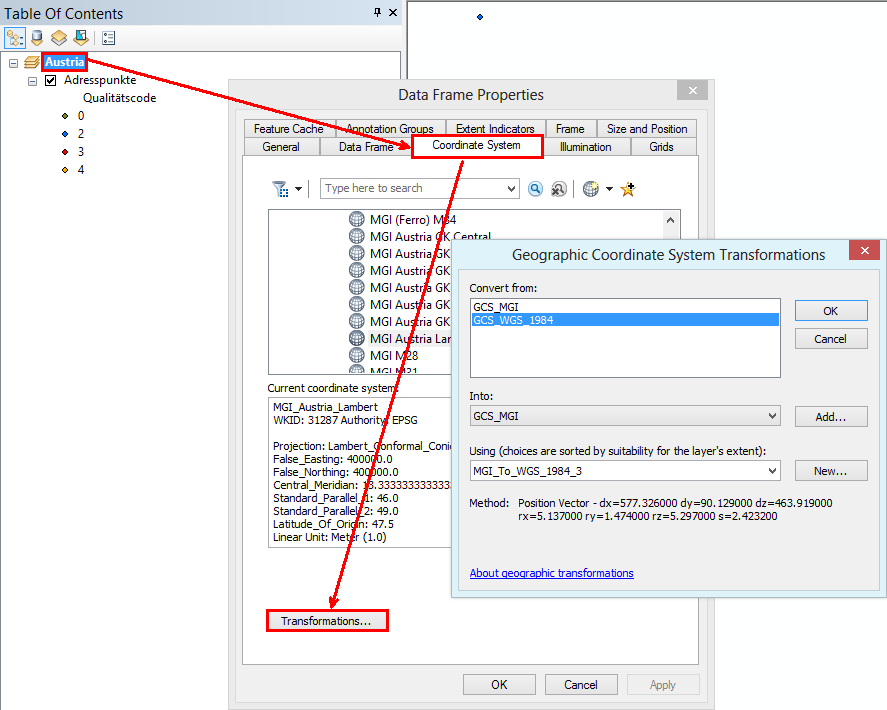The image size is (887, 710).
Task: Uncheck the Adresspunkte layer checkbox
Action: (x=49, y=80)
